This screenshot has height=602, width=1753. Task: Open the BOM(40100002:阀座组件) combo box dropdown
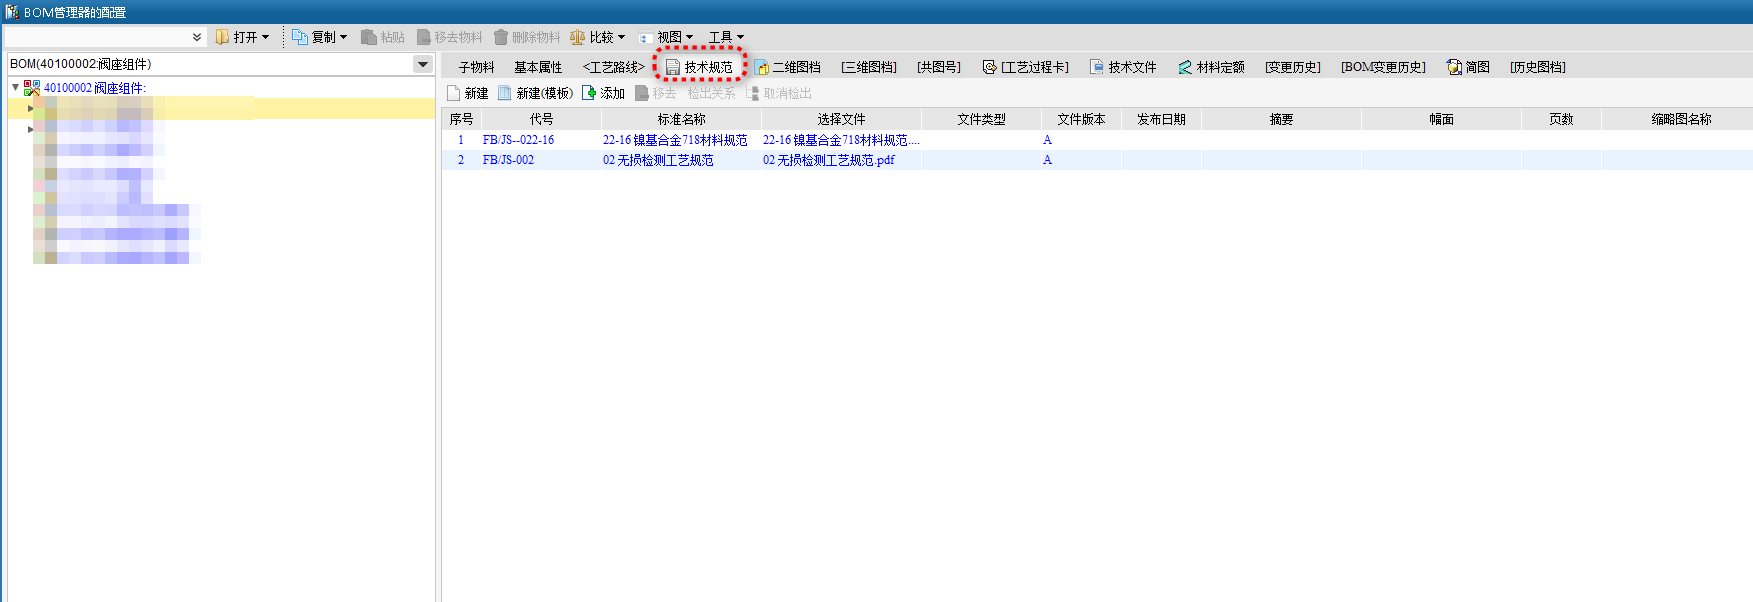[423, 64]
